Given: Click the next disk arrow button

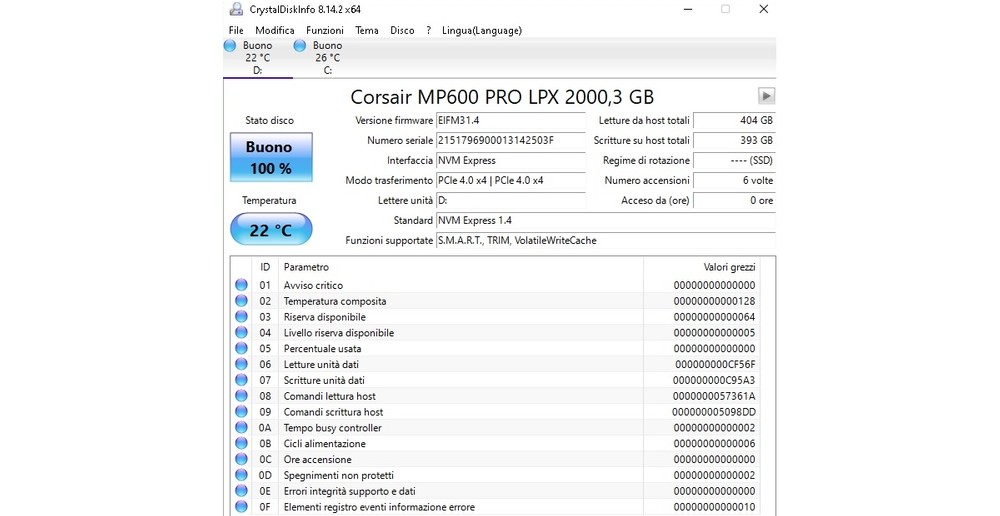Looking at the screenshot, I should pos(766,96).
